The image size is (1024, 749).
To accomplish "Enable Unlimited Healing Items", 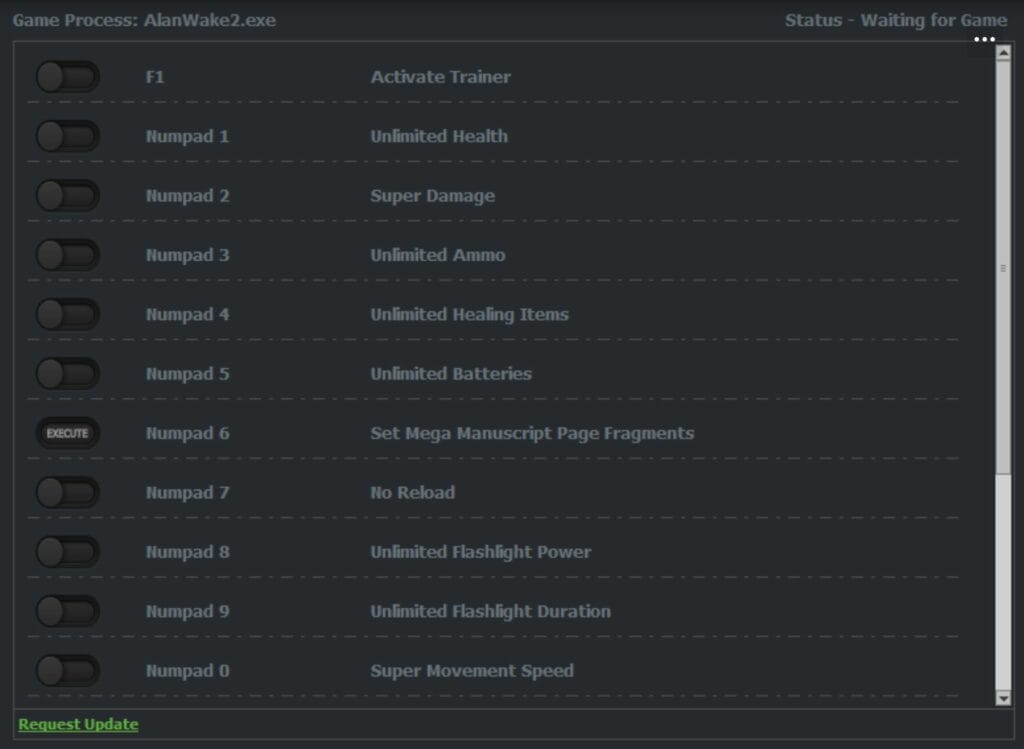I will [67, 314].
